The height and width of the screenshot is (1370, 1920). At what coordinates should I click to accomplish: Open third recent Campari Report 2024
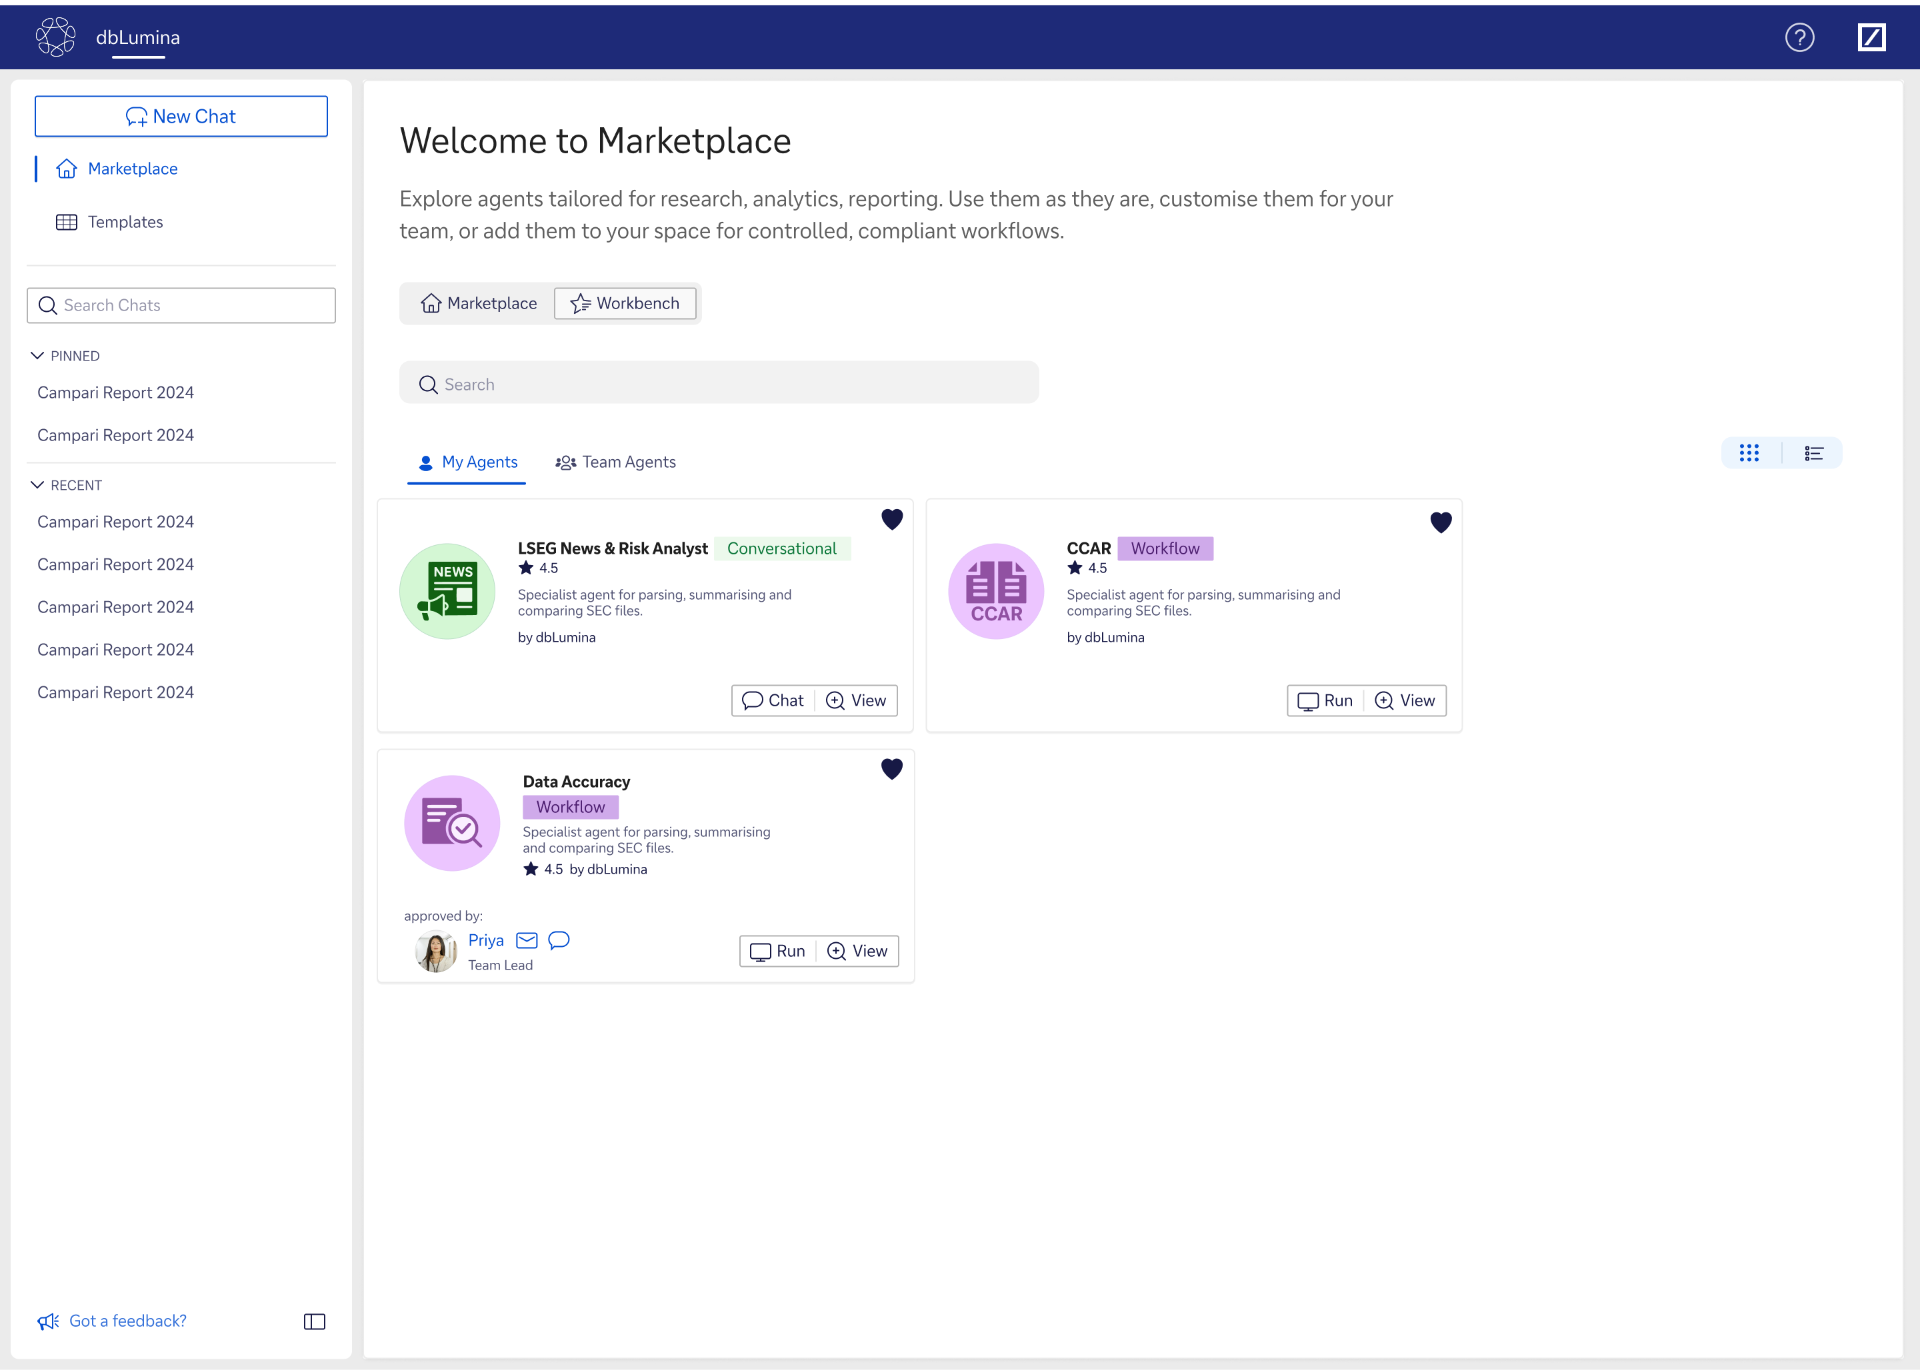(115, 607)
